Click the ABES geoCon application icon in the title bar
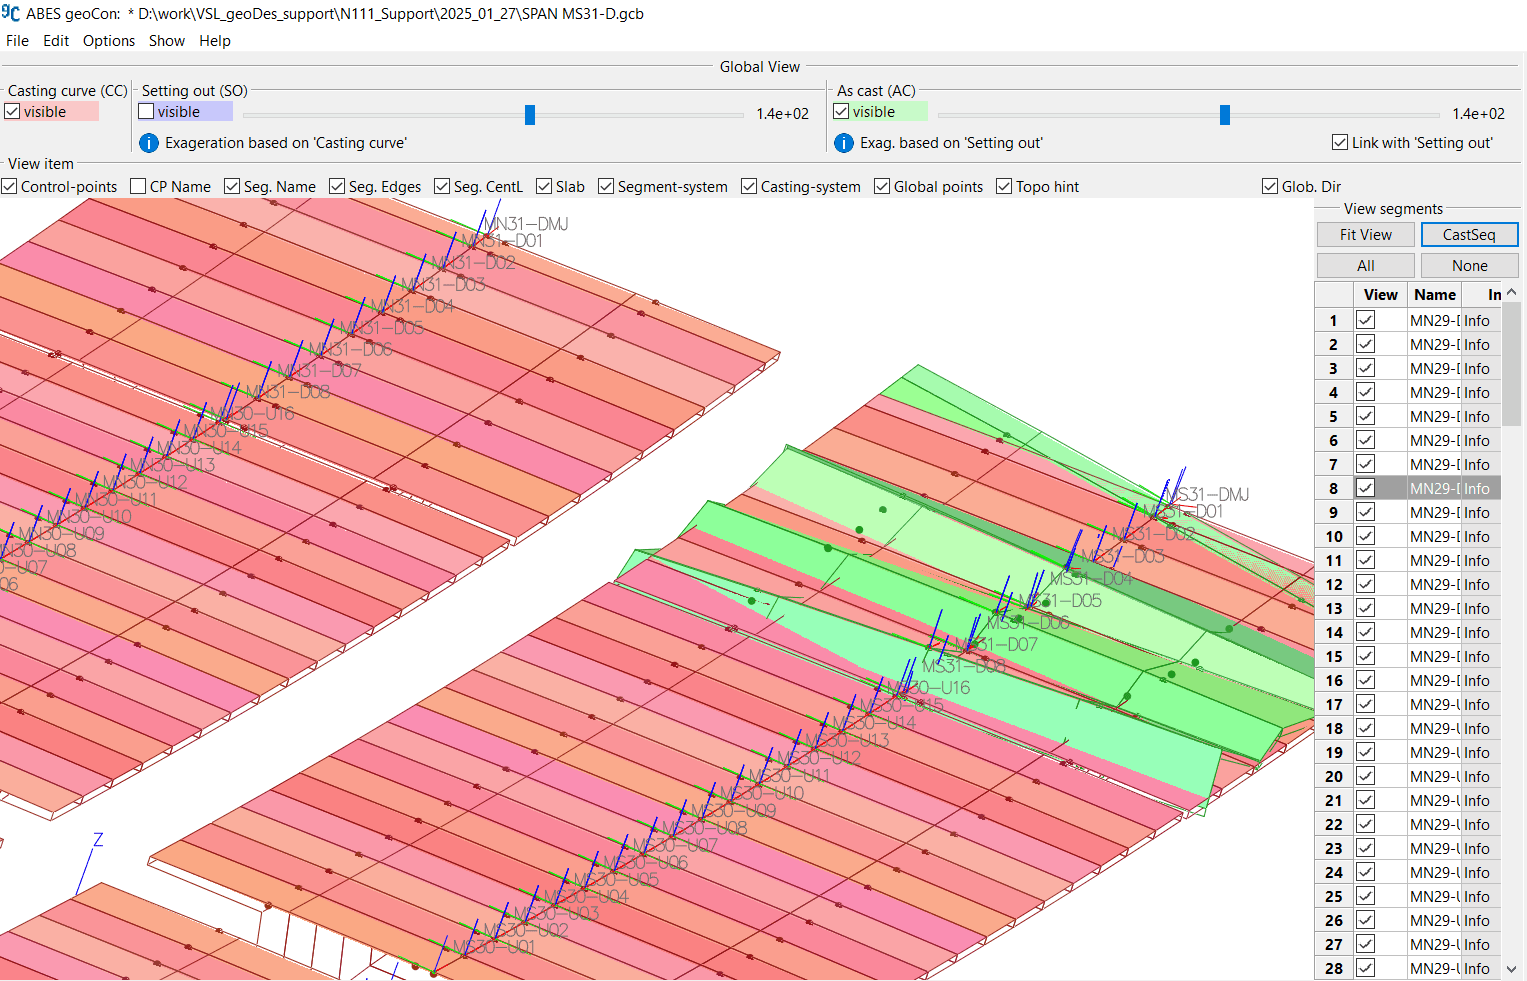Image resolution: width=1527 pixels, height=981 pixels. (x=11, y=13)
